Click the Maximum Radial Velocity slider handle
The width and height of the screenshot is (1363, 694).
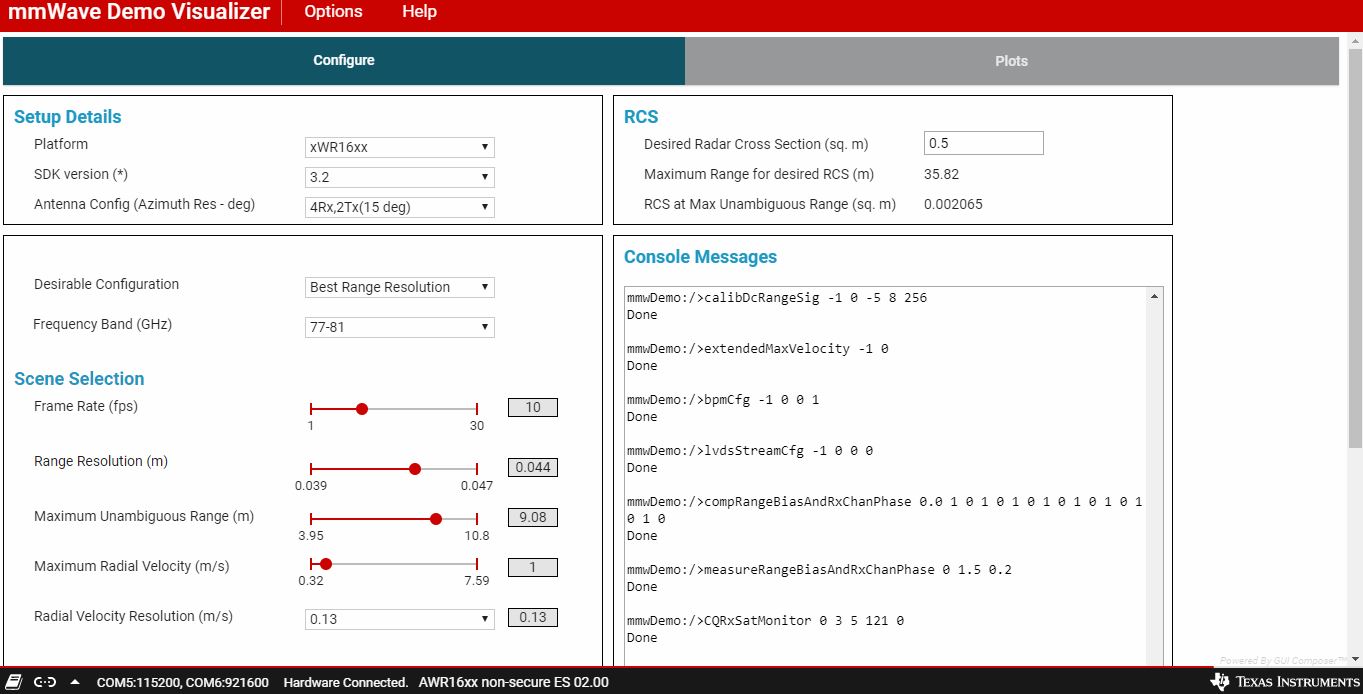(325, 563)
